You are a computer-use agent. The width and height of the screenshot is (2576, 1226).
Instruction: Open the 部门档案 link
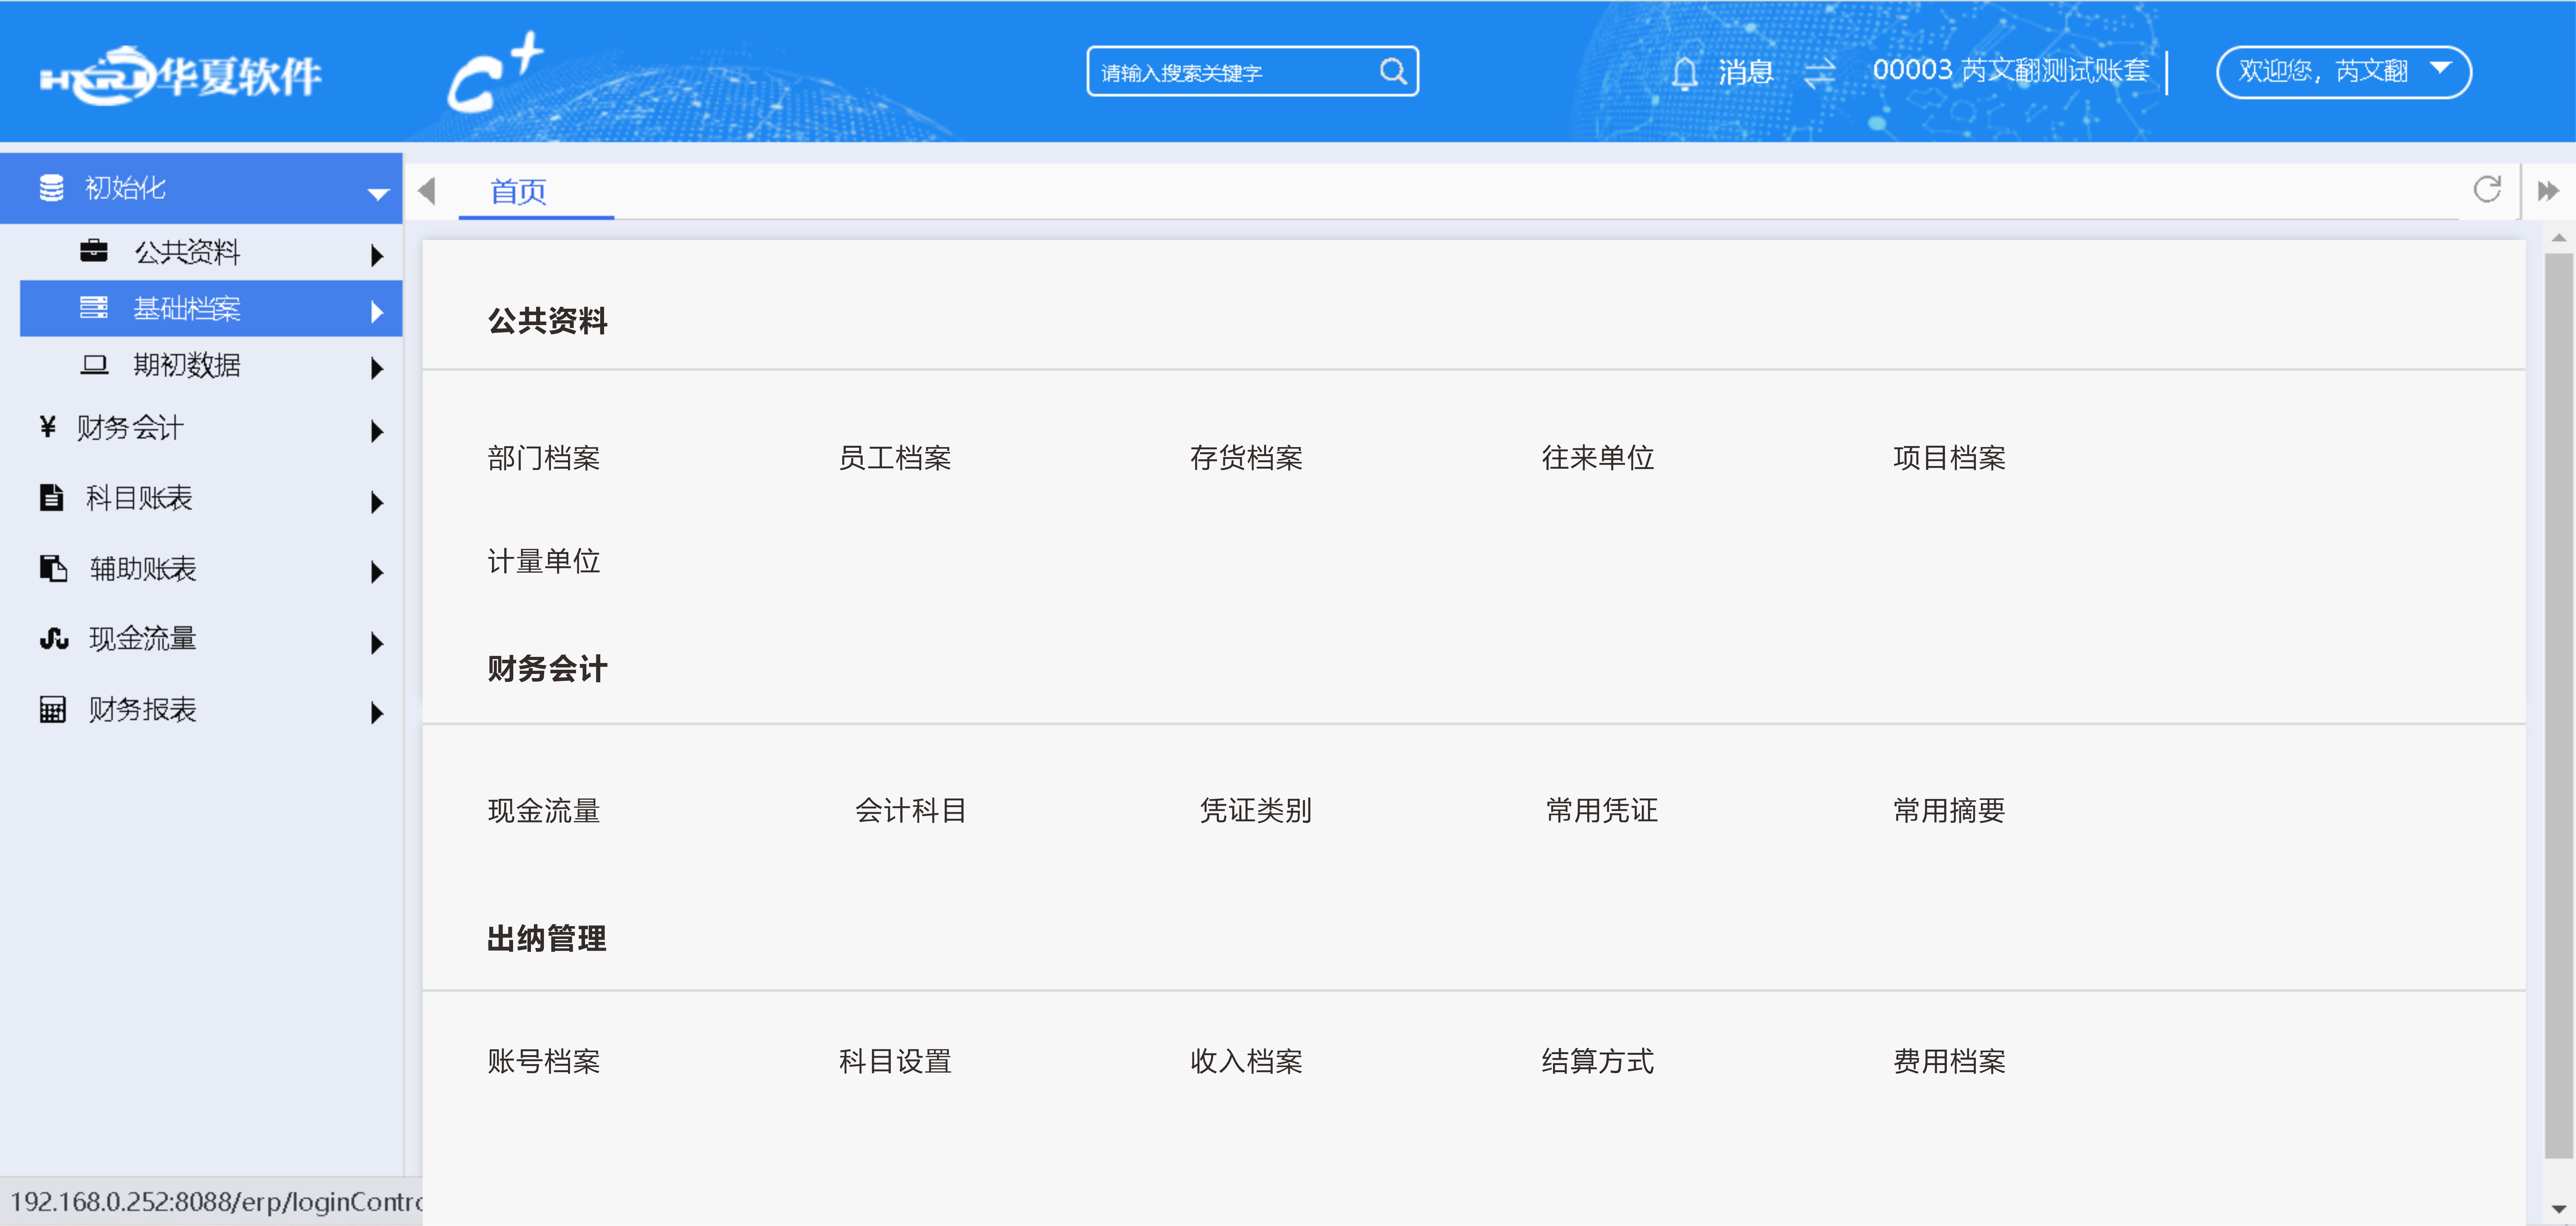tap(544, 458)
